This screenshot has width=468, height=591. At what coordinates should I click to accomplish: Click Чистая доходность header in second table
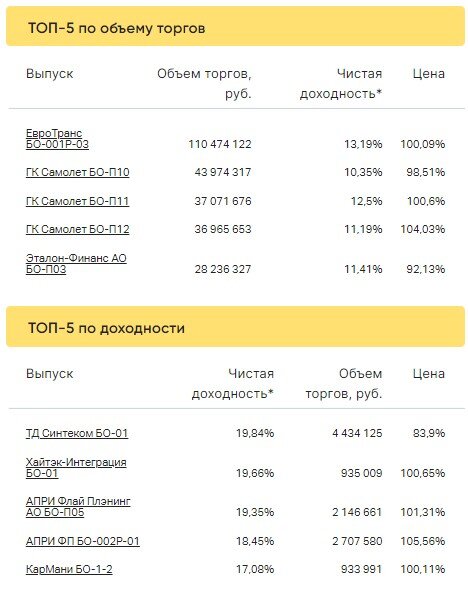(x=233, y=383)
